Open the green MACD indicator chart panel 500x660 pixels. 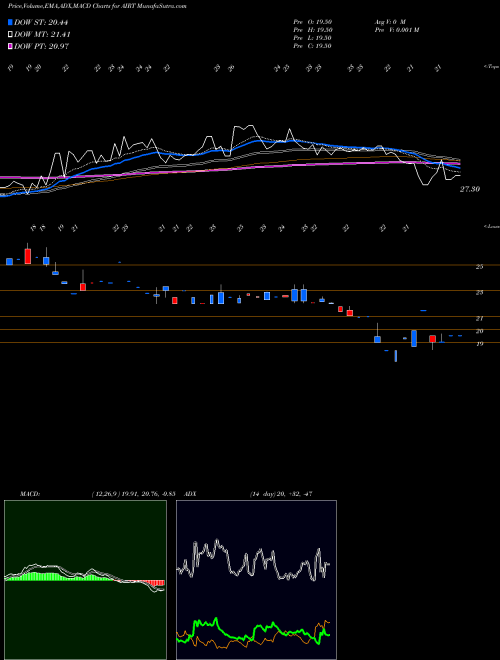click(x=85, y=580)
